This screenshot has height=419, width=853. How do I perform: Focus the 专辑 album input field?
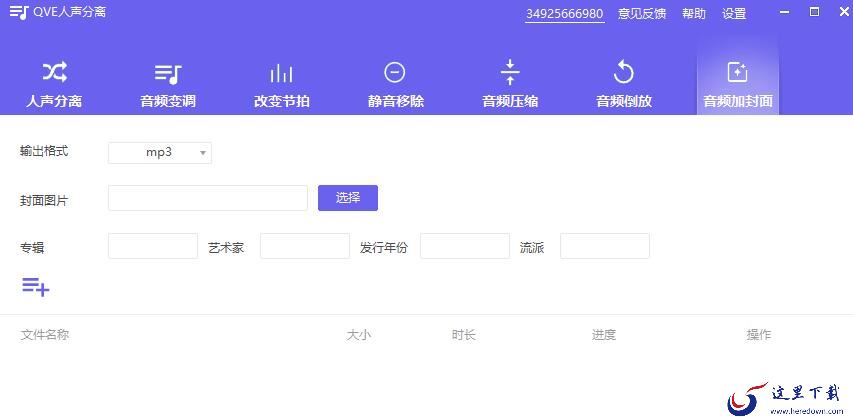point(153,246)
